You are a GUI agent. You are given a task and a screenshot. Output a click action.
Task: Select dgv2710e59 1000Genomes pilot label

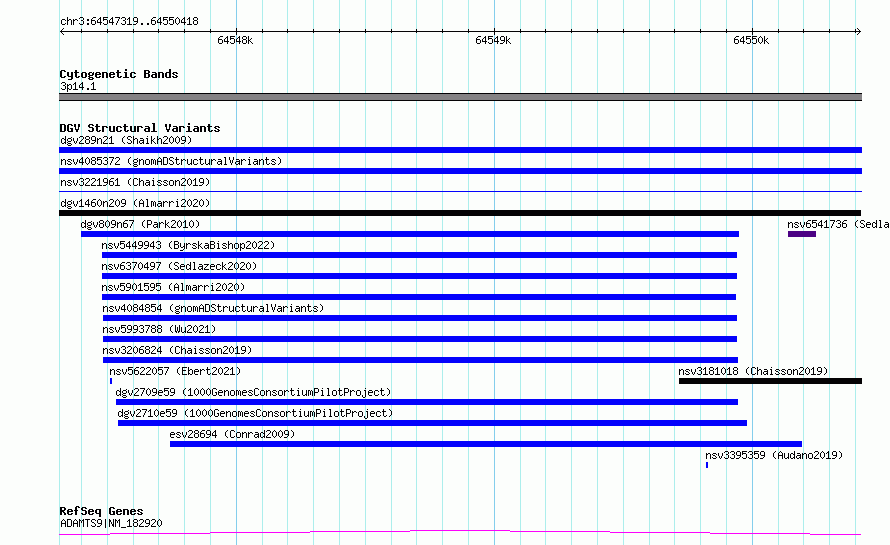(255, 413)
